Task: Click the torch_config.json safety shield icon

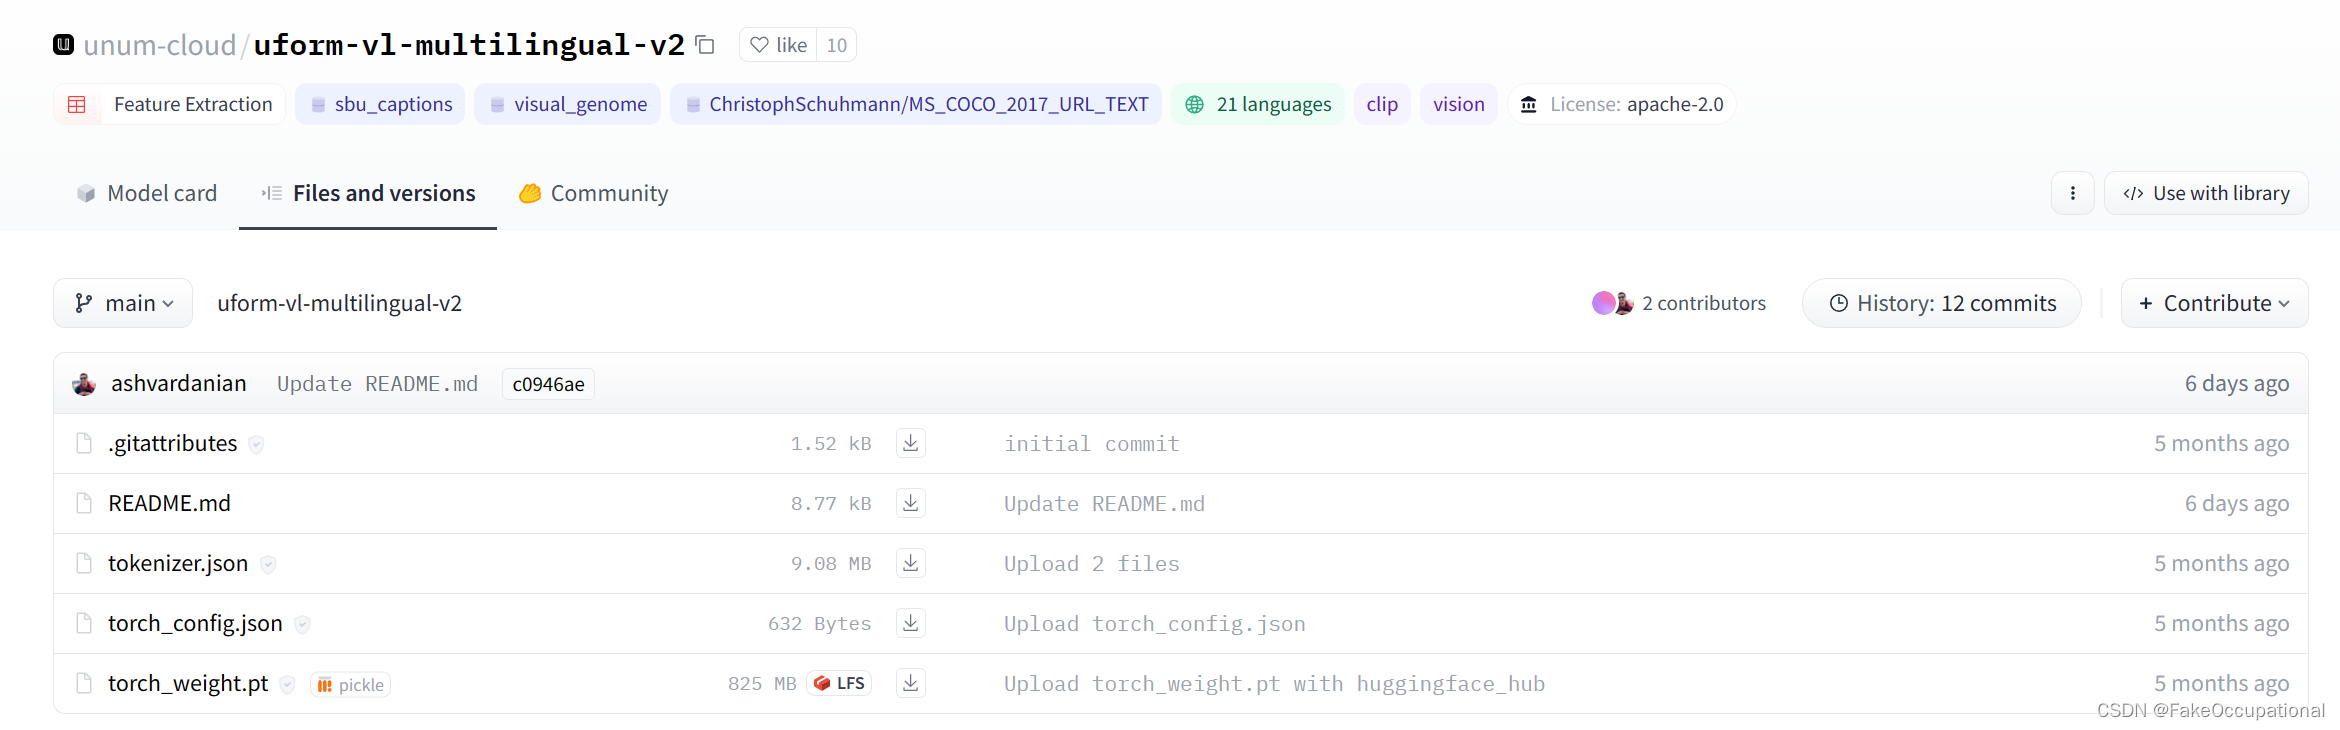Action: [302, 624]
